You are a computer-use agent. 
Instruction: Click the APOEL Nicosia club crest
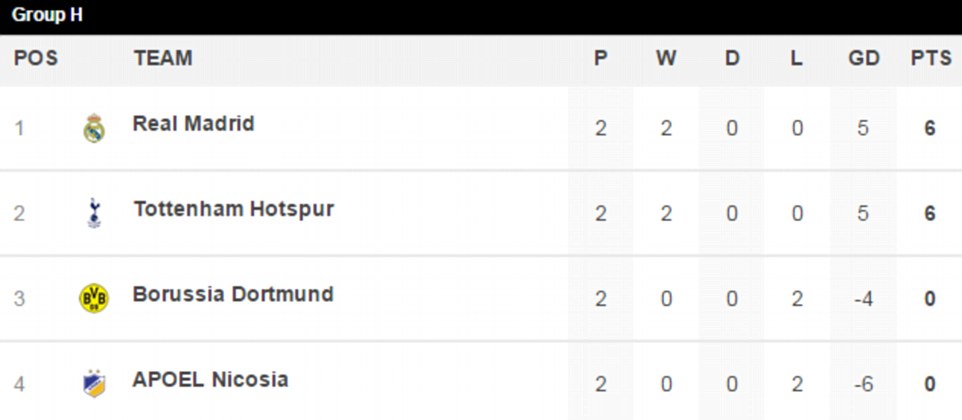94,382
